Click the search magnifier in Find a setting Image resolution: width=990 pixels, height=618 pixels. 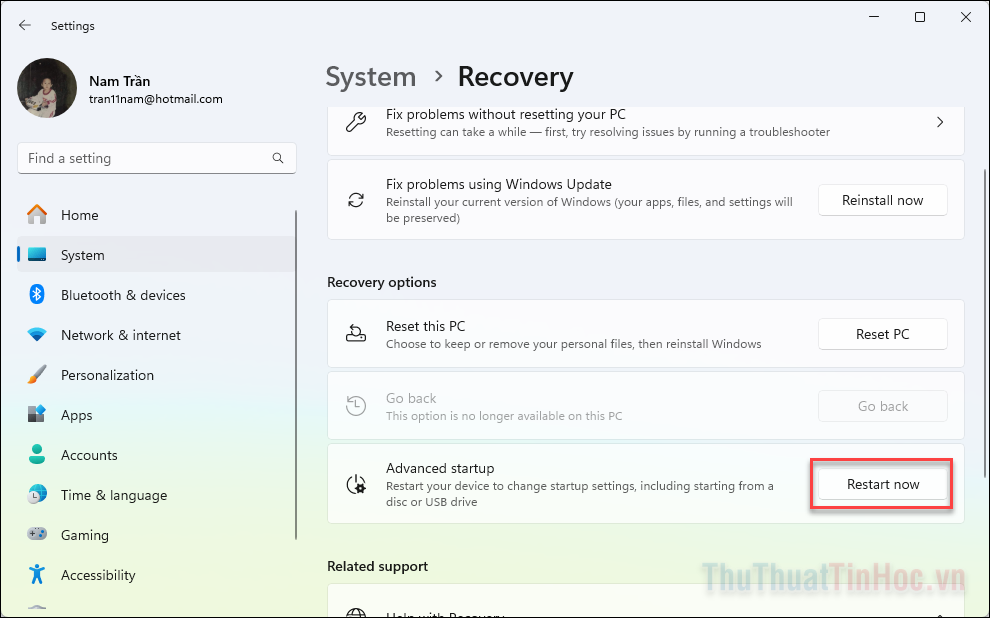277,158
